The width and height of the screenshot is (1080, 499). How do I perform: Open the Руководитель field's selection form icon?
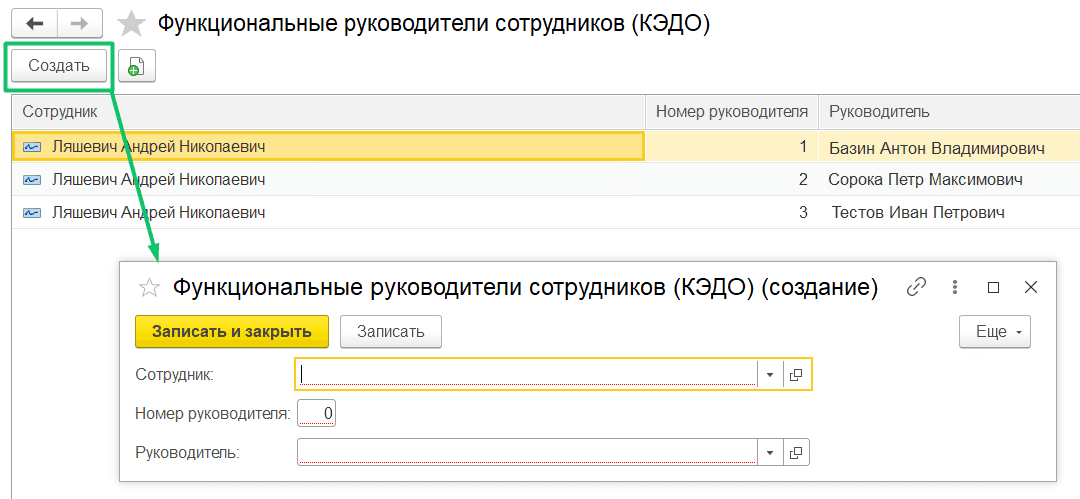point(796,453)
